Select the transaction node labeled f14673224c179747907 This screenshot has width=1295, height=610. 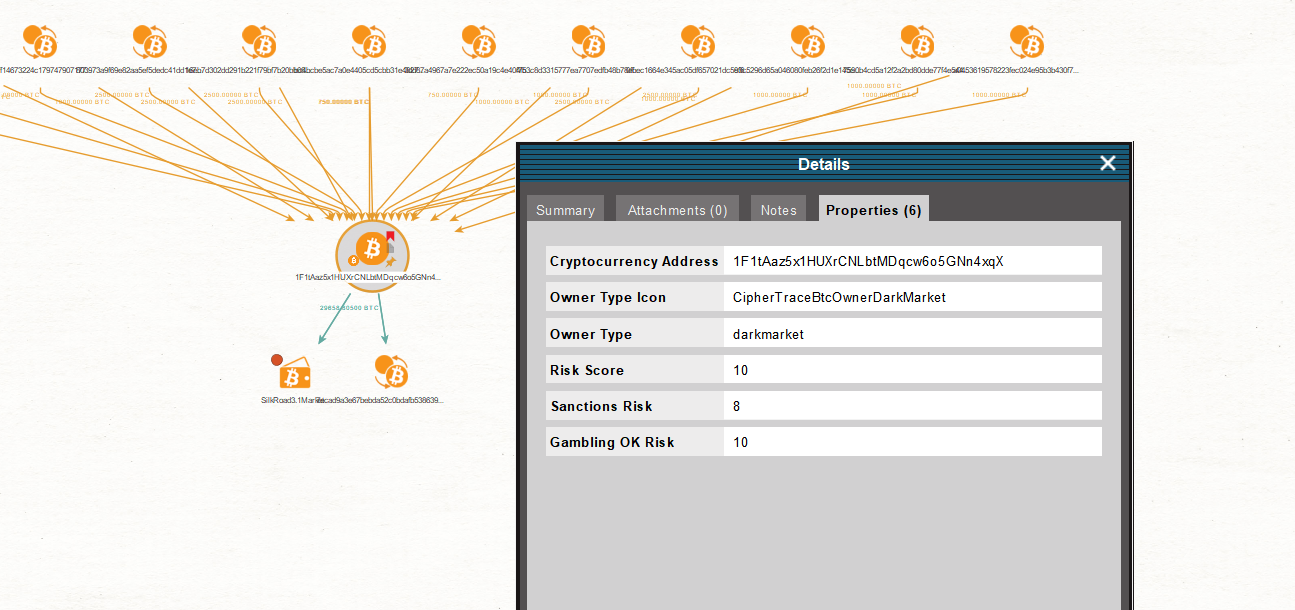41,42
